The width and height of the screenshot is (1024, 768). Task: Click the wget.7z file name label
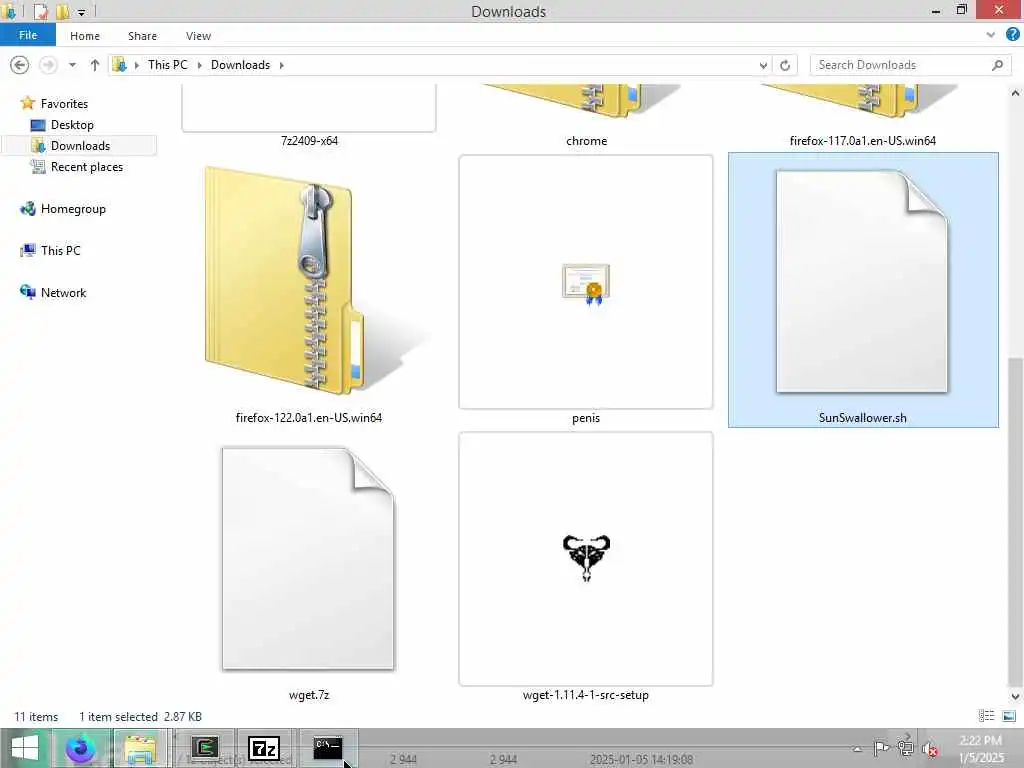309,695
